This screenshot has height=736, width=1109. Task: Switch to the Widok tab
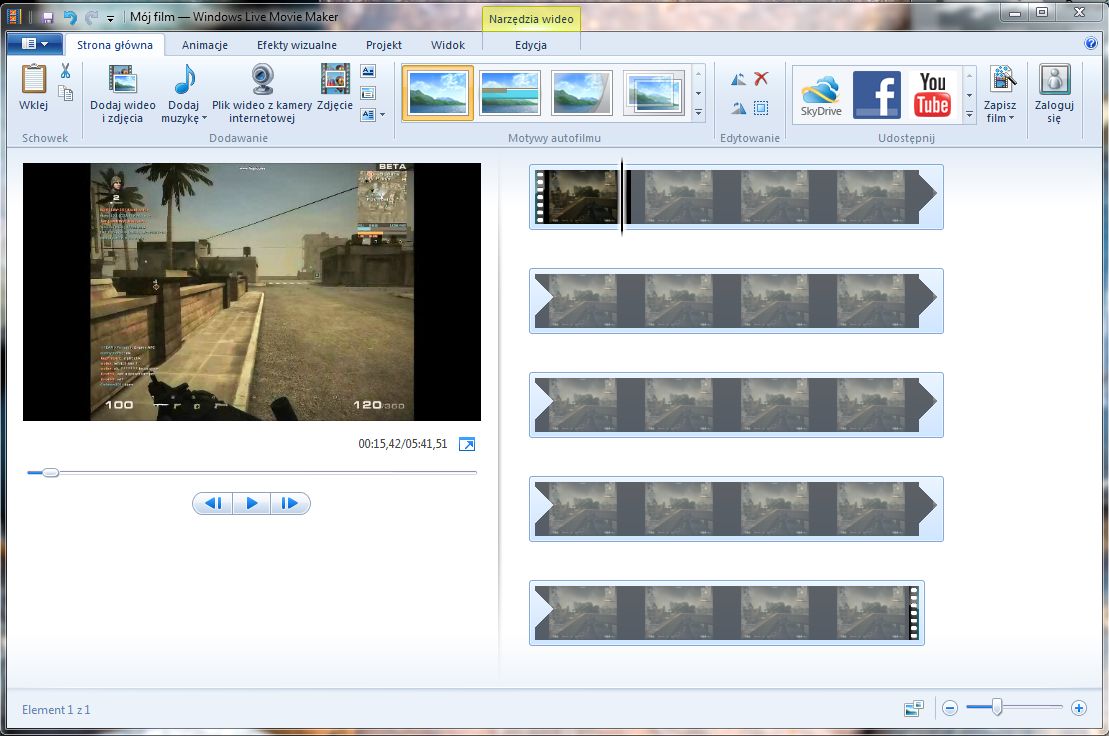(448, 45)
